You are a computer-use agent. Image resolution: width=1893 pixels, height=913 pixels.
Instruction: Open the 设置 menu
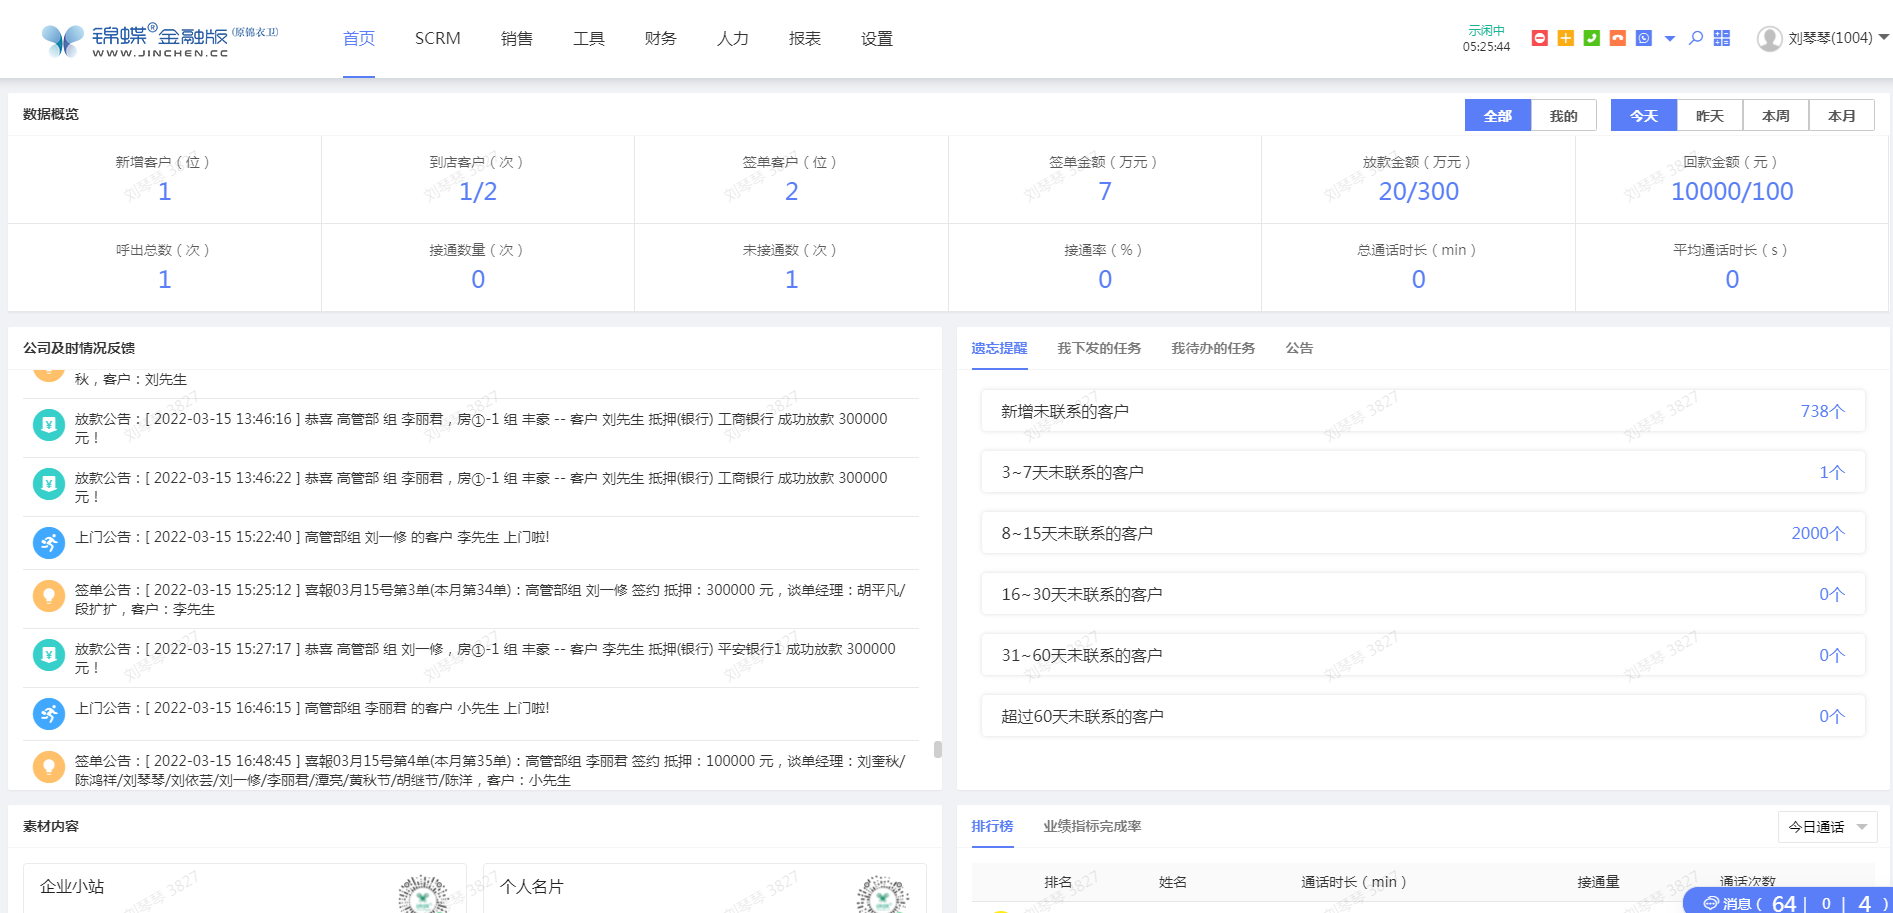(x=877, y=38)
